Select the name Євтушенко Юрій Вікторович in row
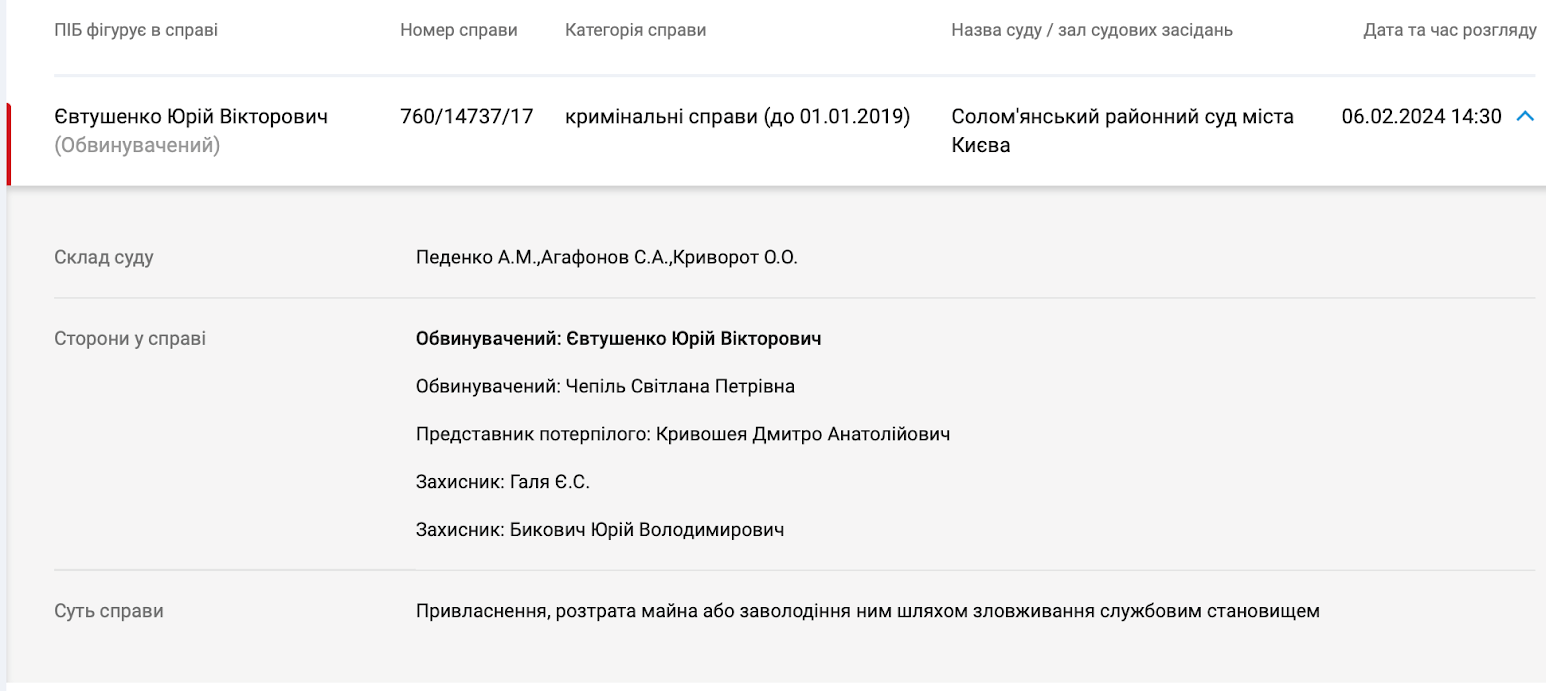 pos(191,117)
